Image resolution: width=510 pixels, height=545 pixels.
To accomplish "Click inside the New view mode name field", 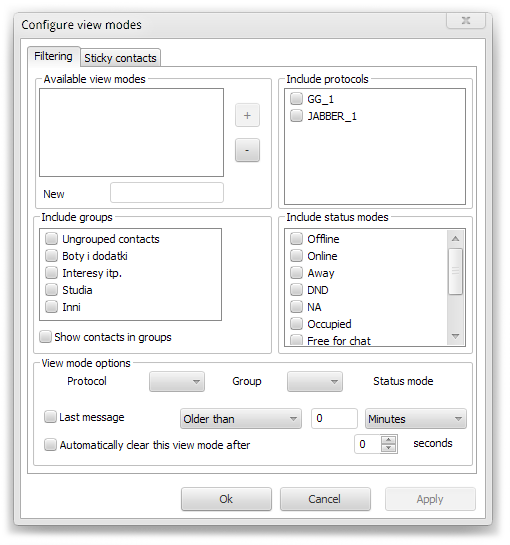I will [167, 193].
